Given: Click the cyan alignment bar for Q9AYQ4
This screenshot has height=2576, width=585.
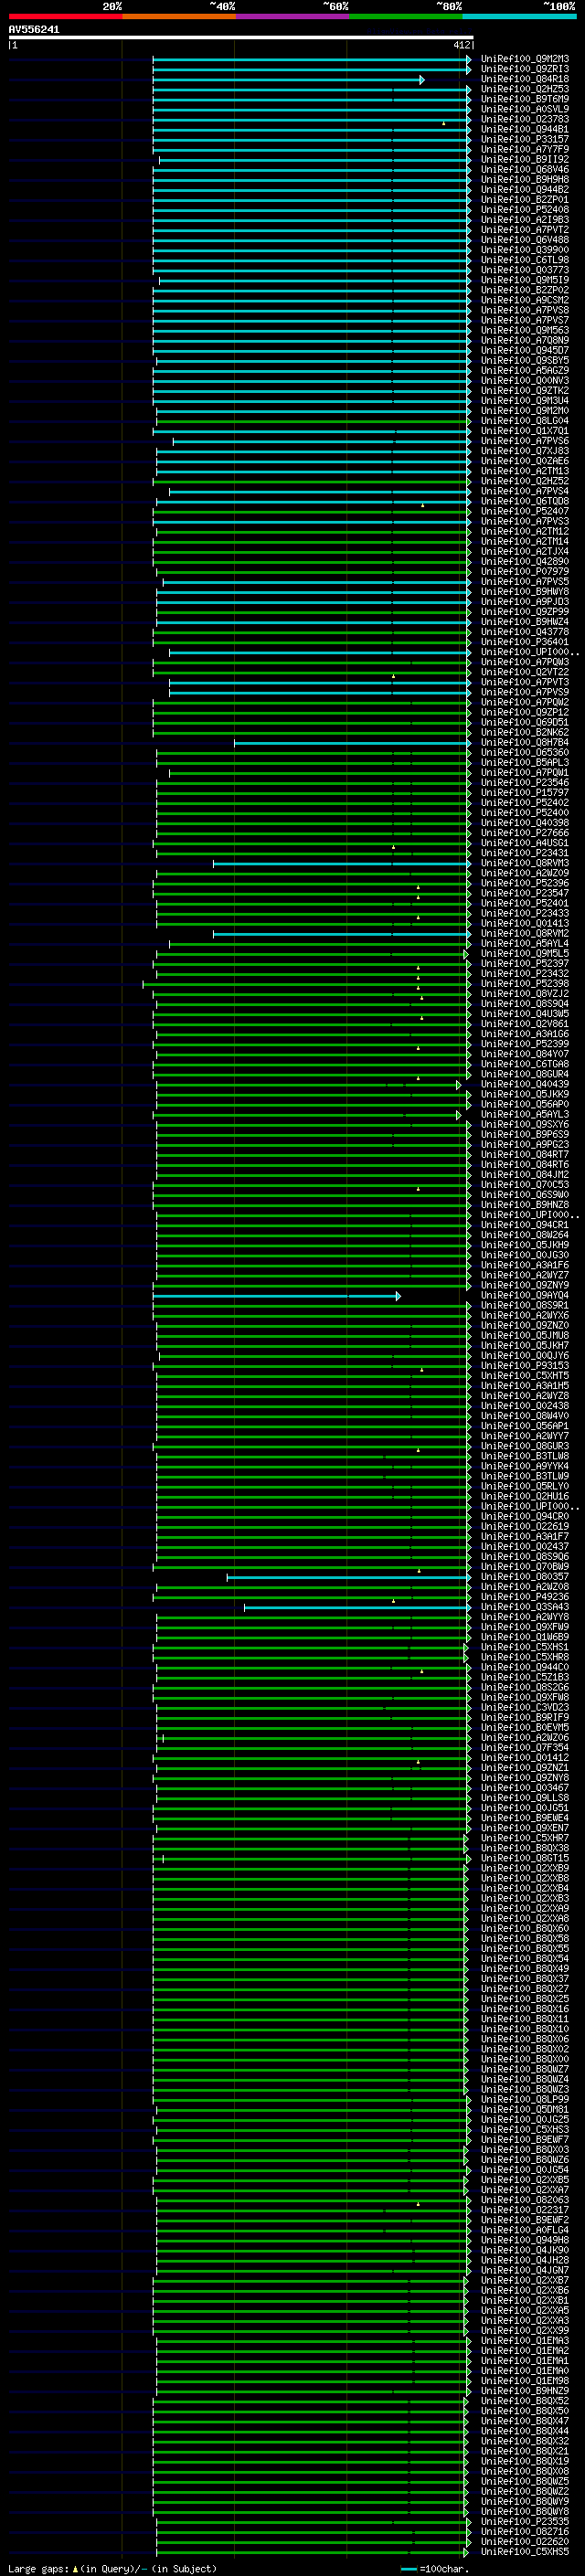Looking at the screenshot, I should coord(275,1295).
